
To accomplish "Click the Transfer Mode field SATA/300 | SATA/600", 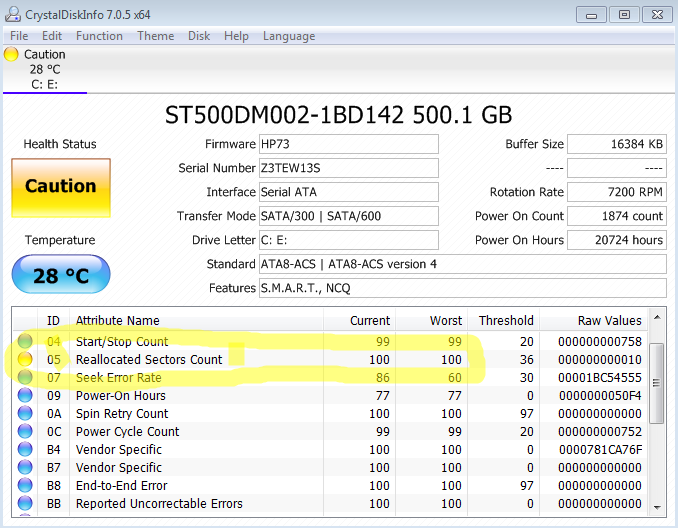I will [349, 216].
